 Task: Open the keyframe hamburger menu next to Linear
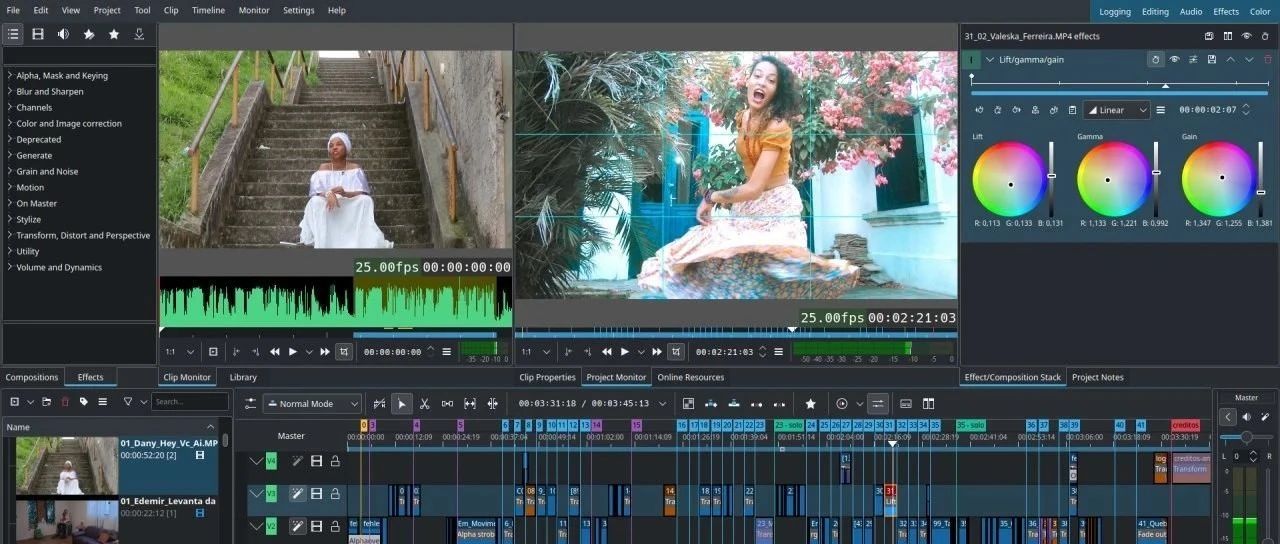[1161, 110]
